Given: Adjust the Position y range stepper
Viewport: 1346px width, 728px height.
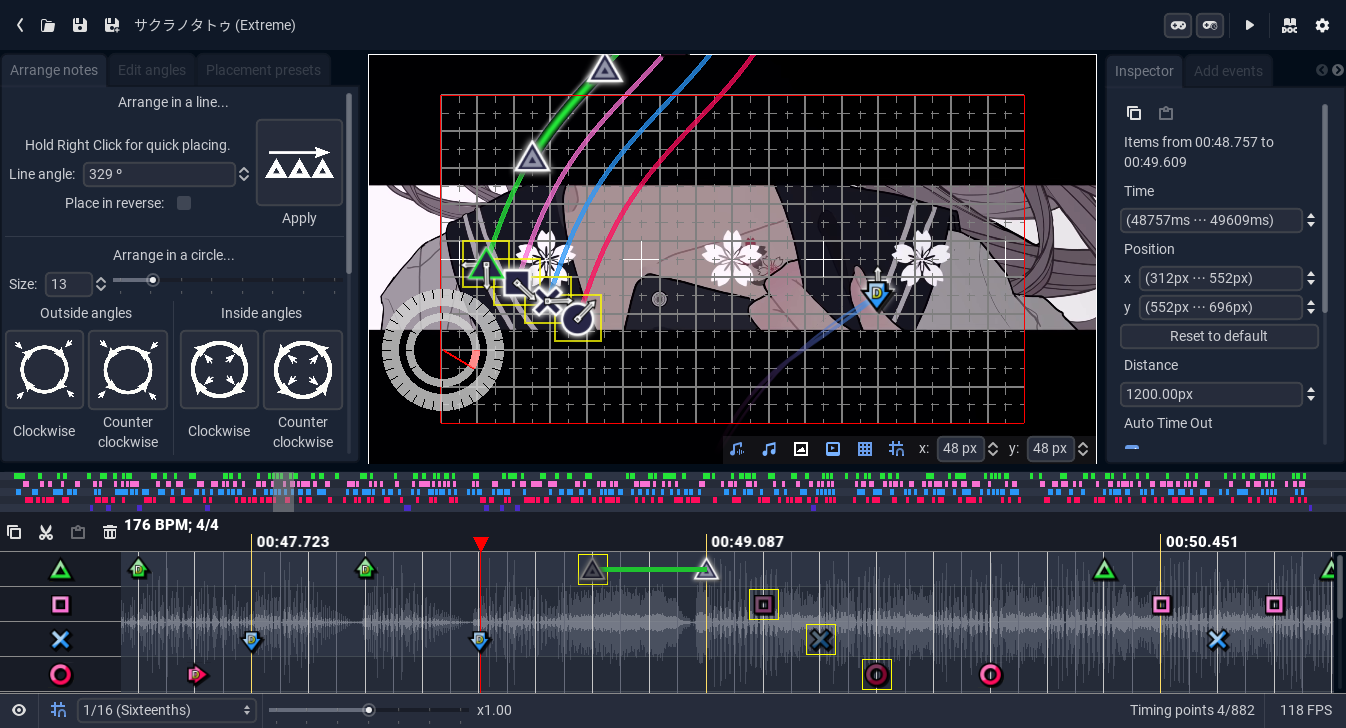Looking at the screenshot, I should (1311, 307).
